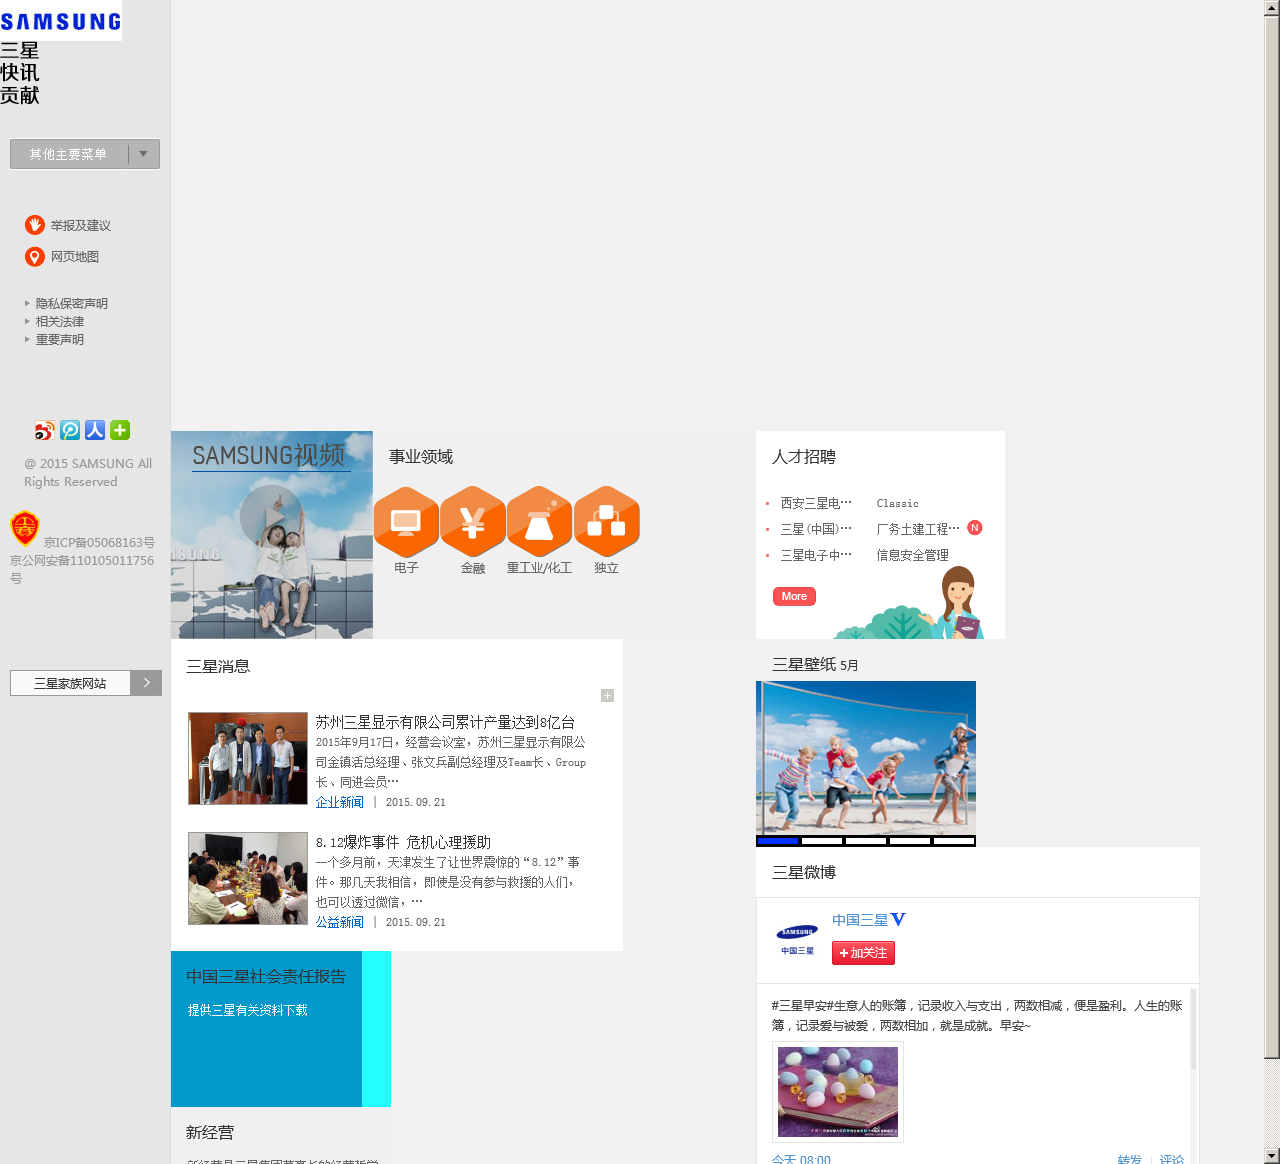Open the 举报及建议 link

click(x=81, y=226)
